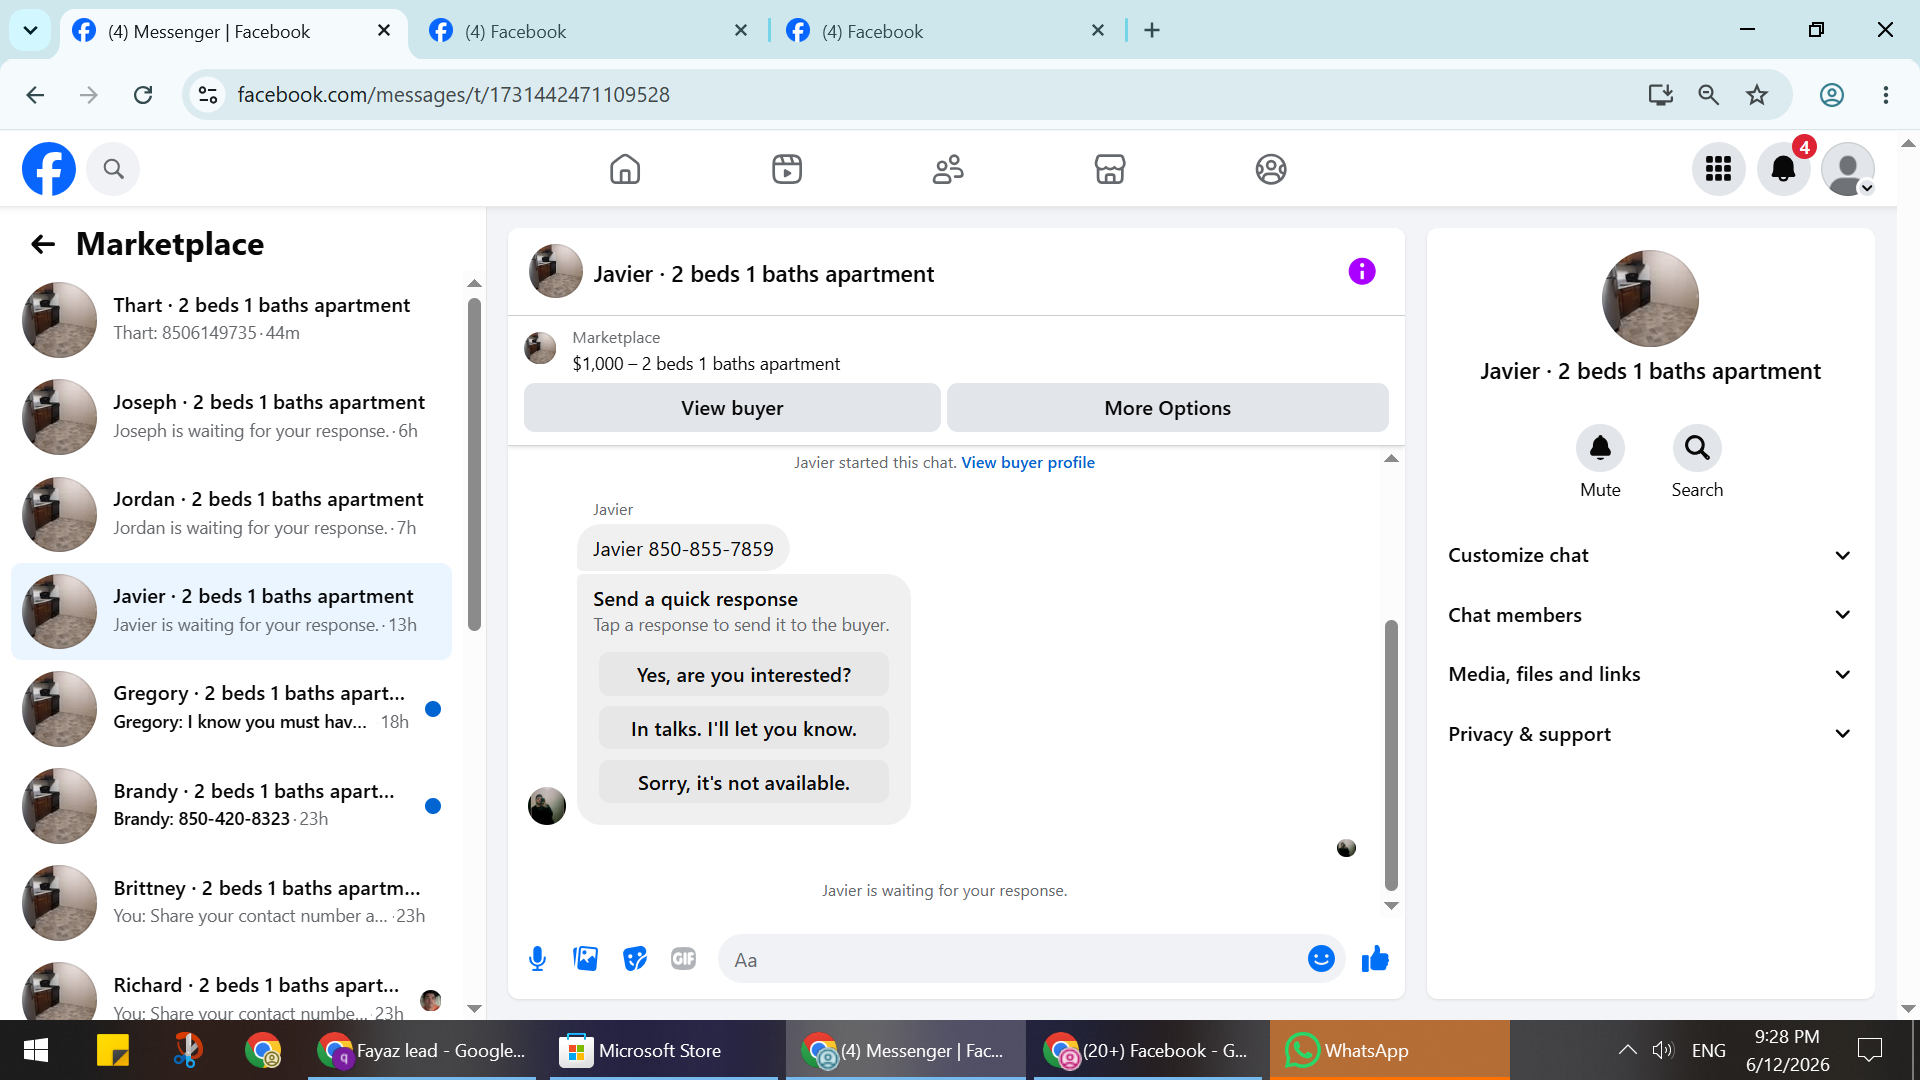
Task: Open the browser zoom magnifier icon
Action: (x=1708, y=95)
